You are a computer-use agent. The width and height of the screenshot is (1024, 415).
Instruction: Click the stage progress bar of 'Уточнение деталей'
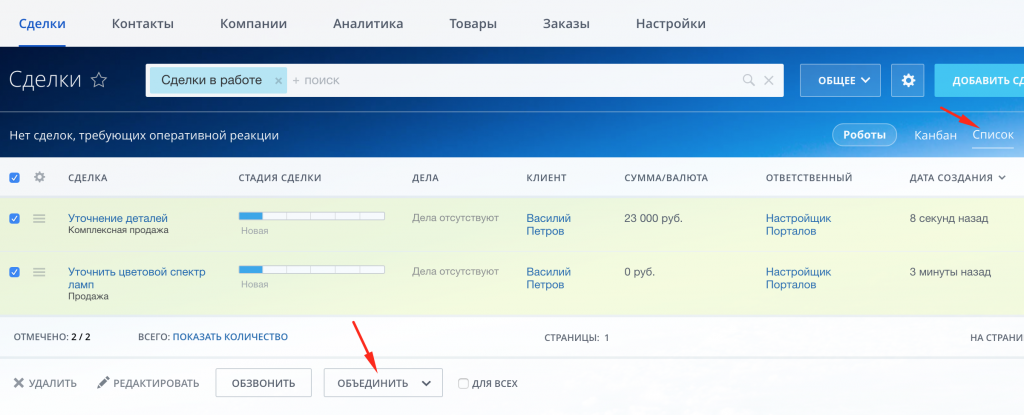coord(312,216)
